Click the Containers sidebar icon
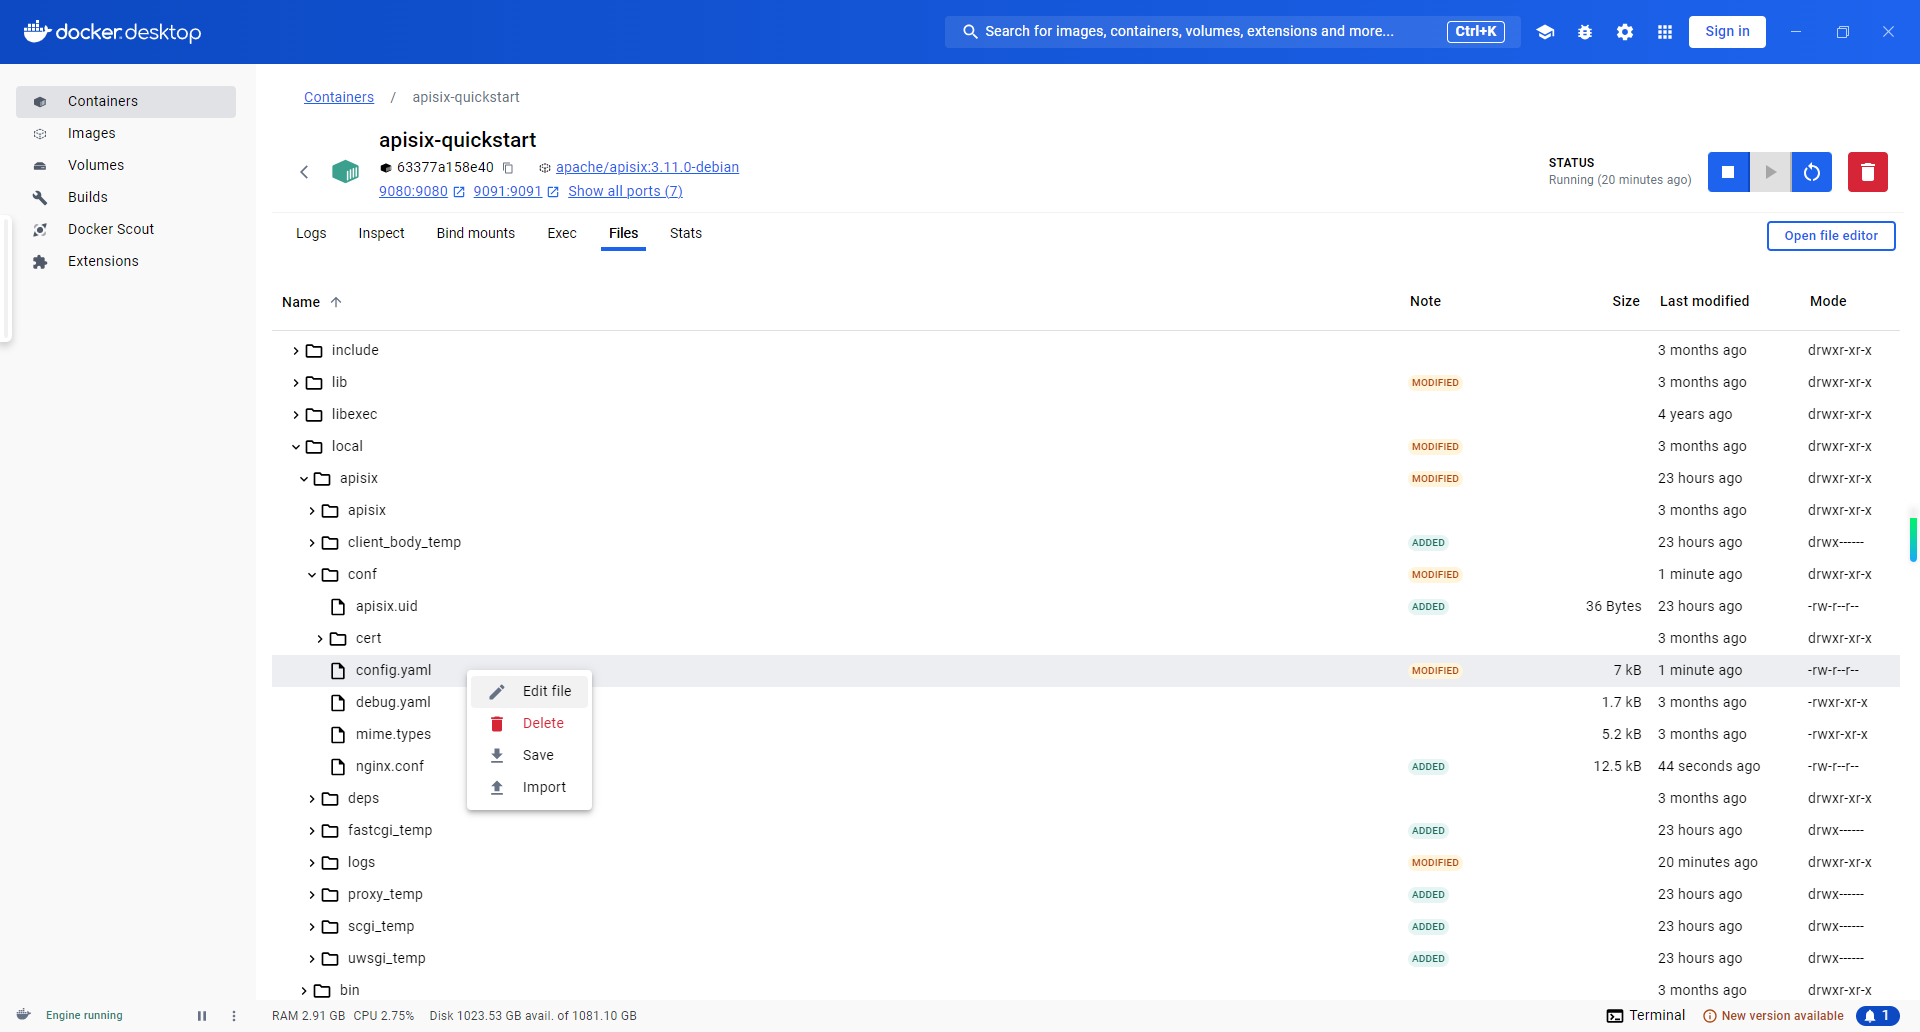1920x1032 pixels. (x=40, y=102)
